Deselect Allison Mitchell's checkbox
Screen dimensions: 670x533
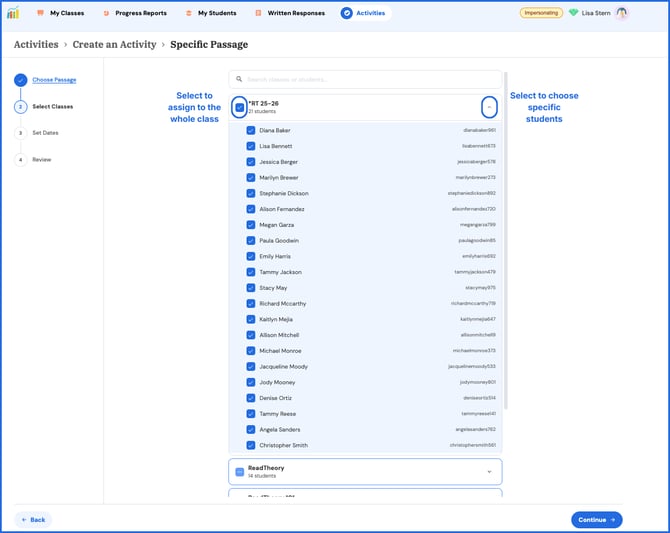coord(251,335)
